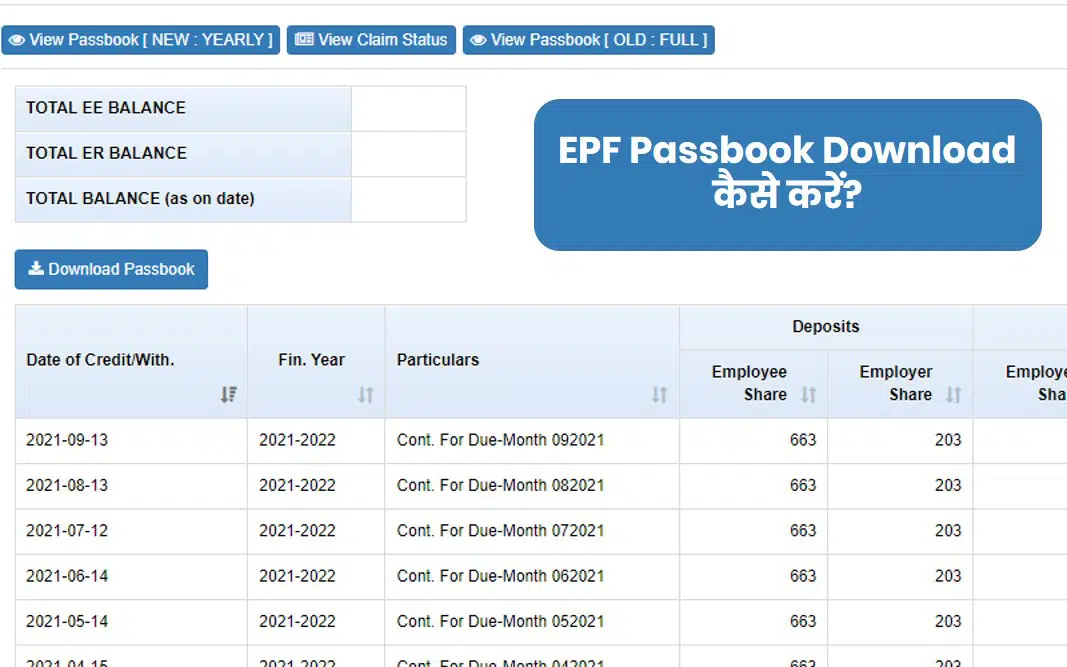
Task: Select TOTAL BALANCE (as on date) label
Action: click(x=140, y=199)
